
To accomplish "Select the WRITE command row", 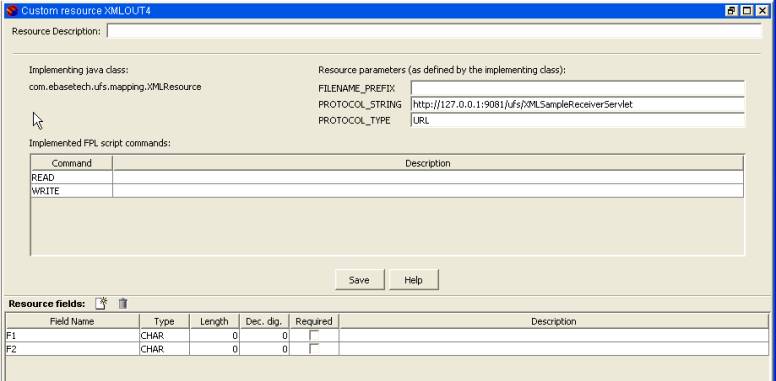I will click(387, 190).
